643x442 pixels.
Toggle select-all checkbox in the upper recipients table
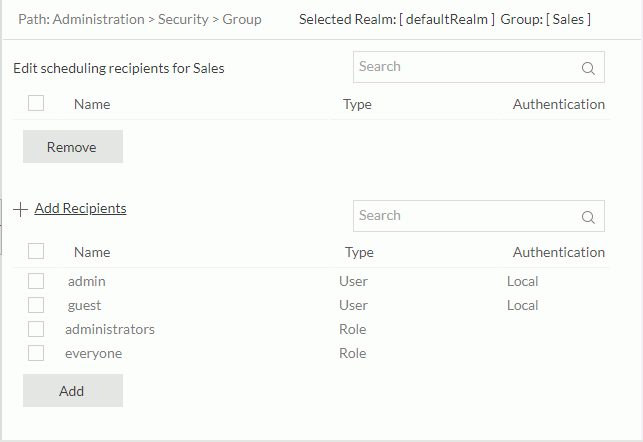point(36,103)
